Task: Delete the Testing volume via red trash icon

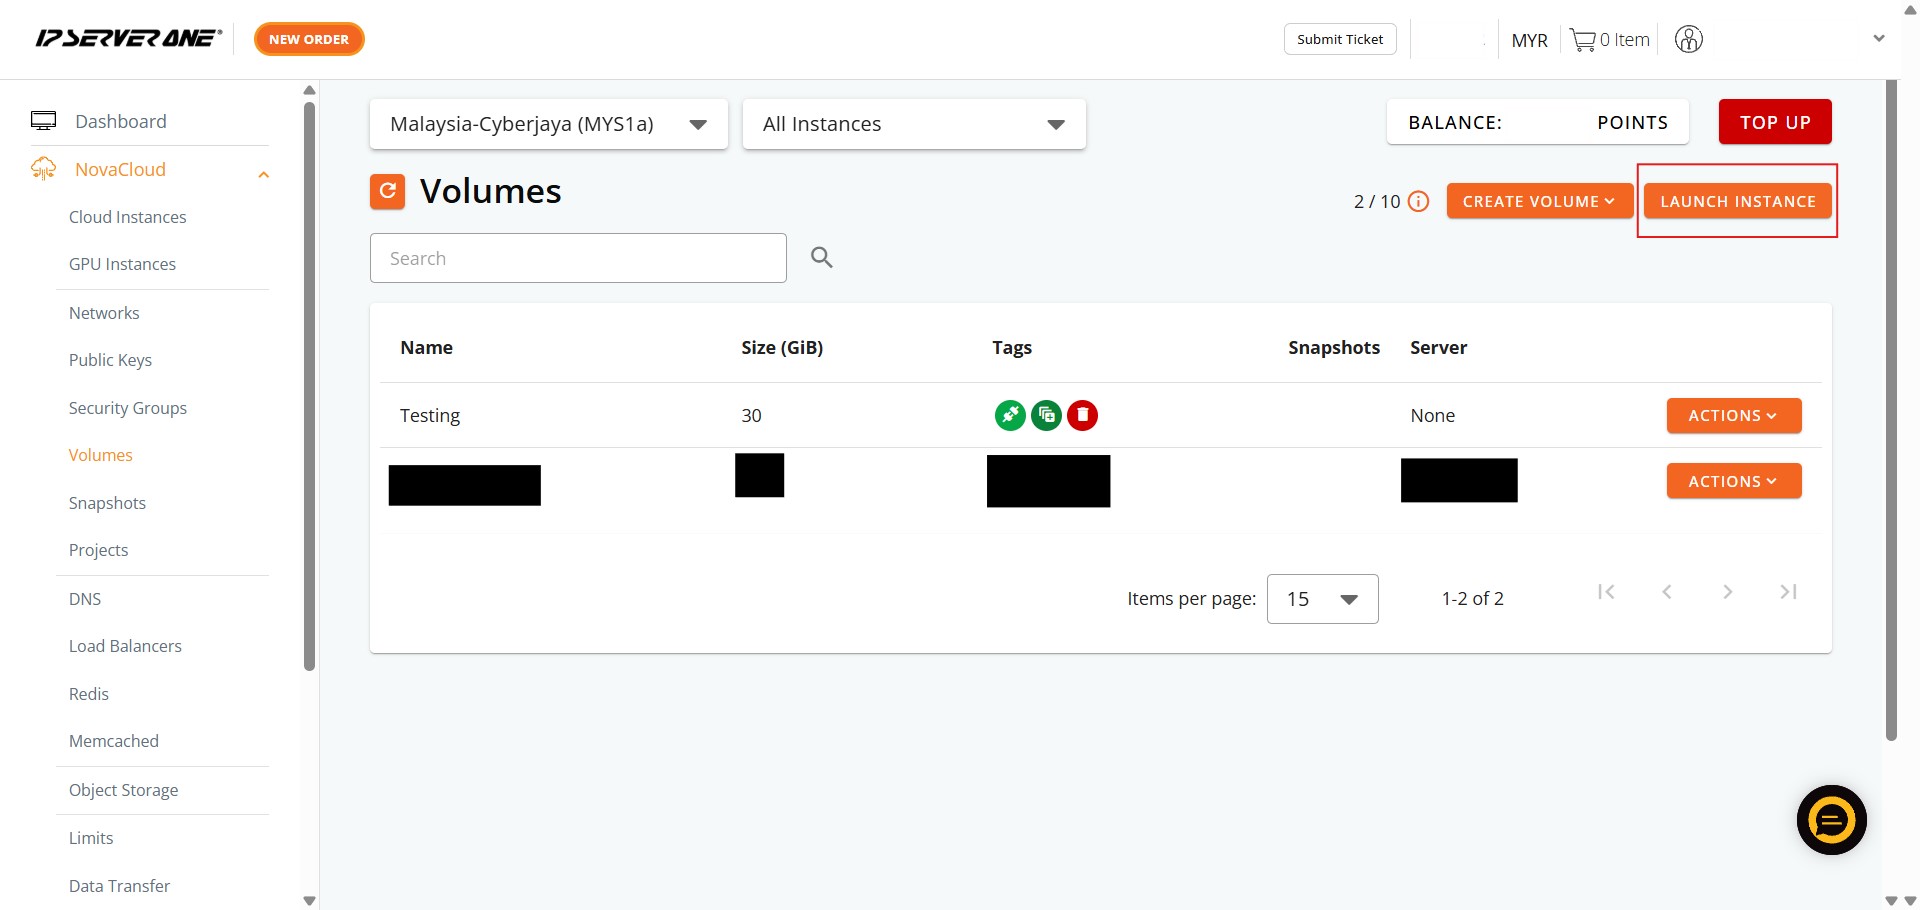Action: (1082, 415)
